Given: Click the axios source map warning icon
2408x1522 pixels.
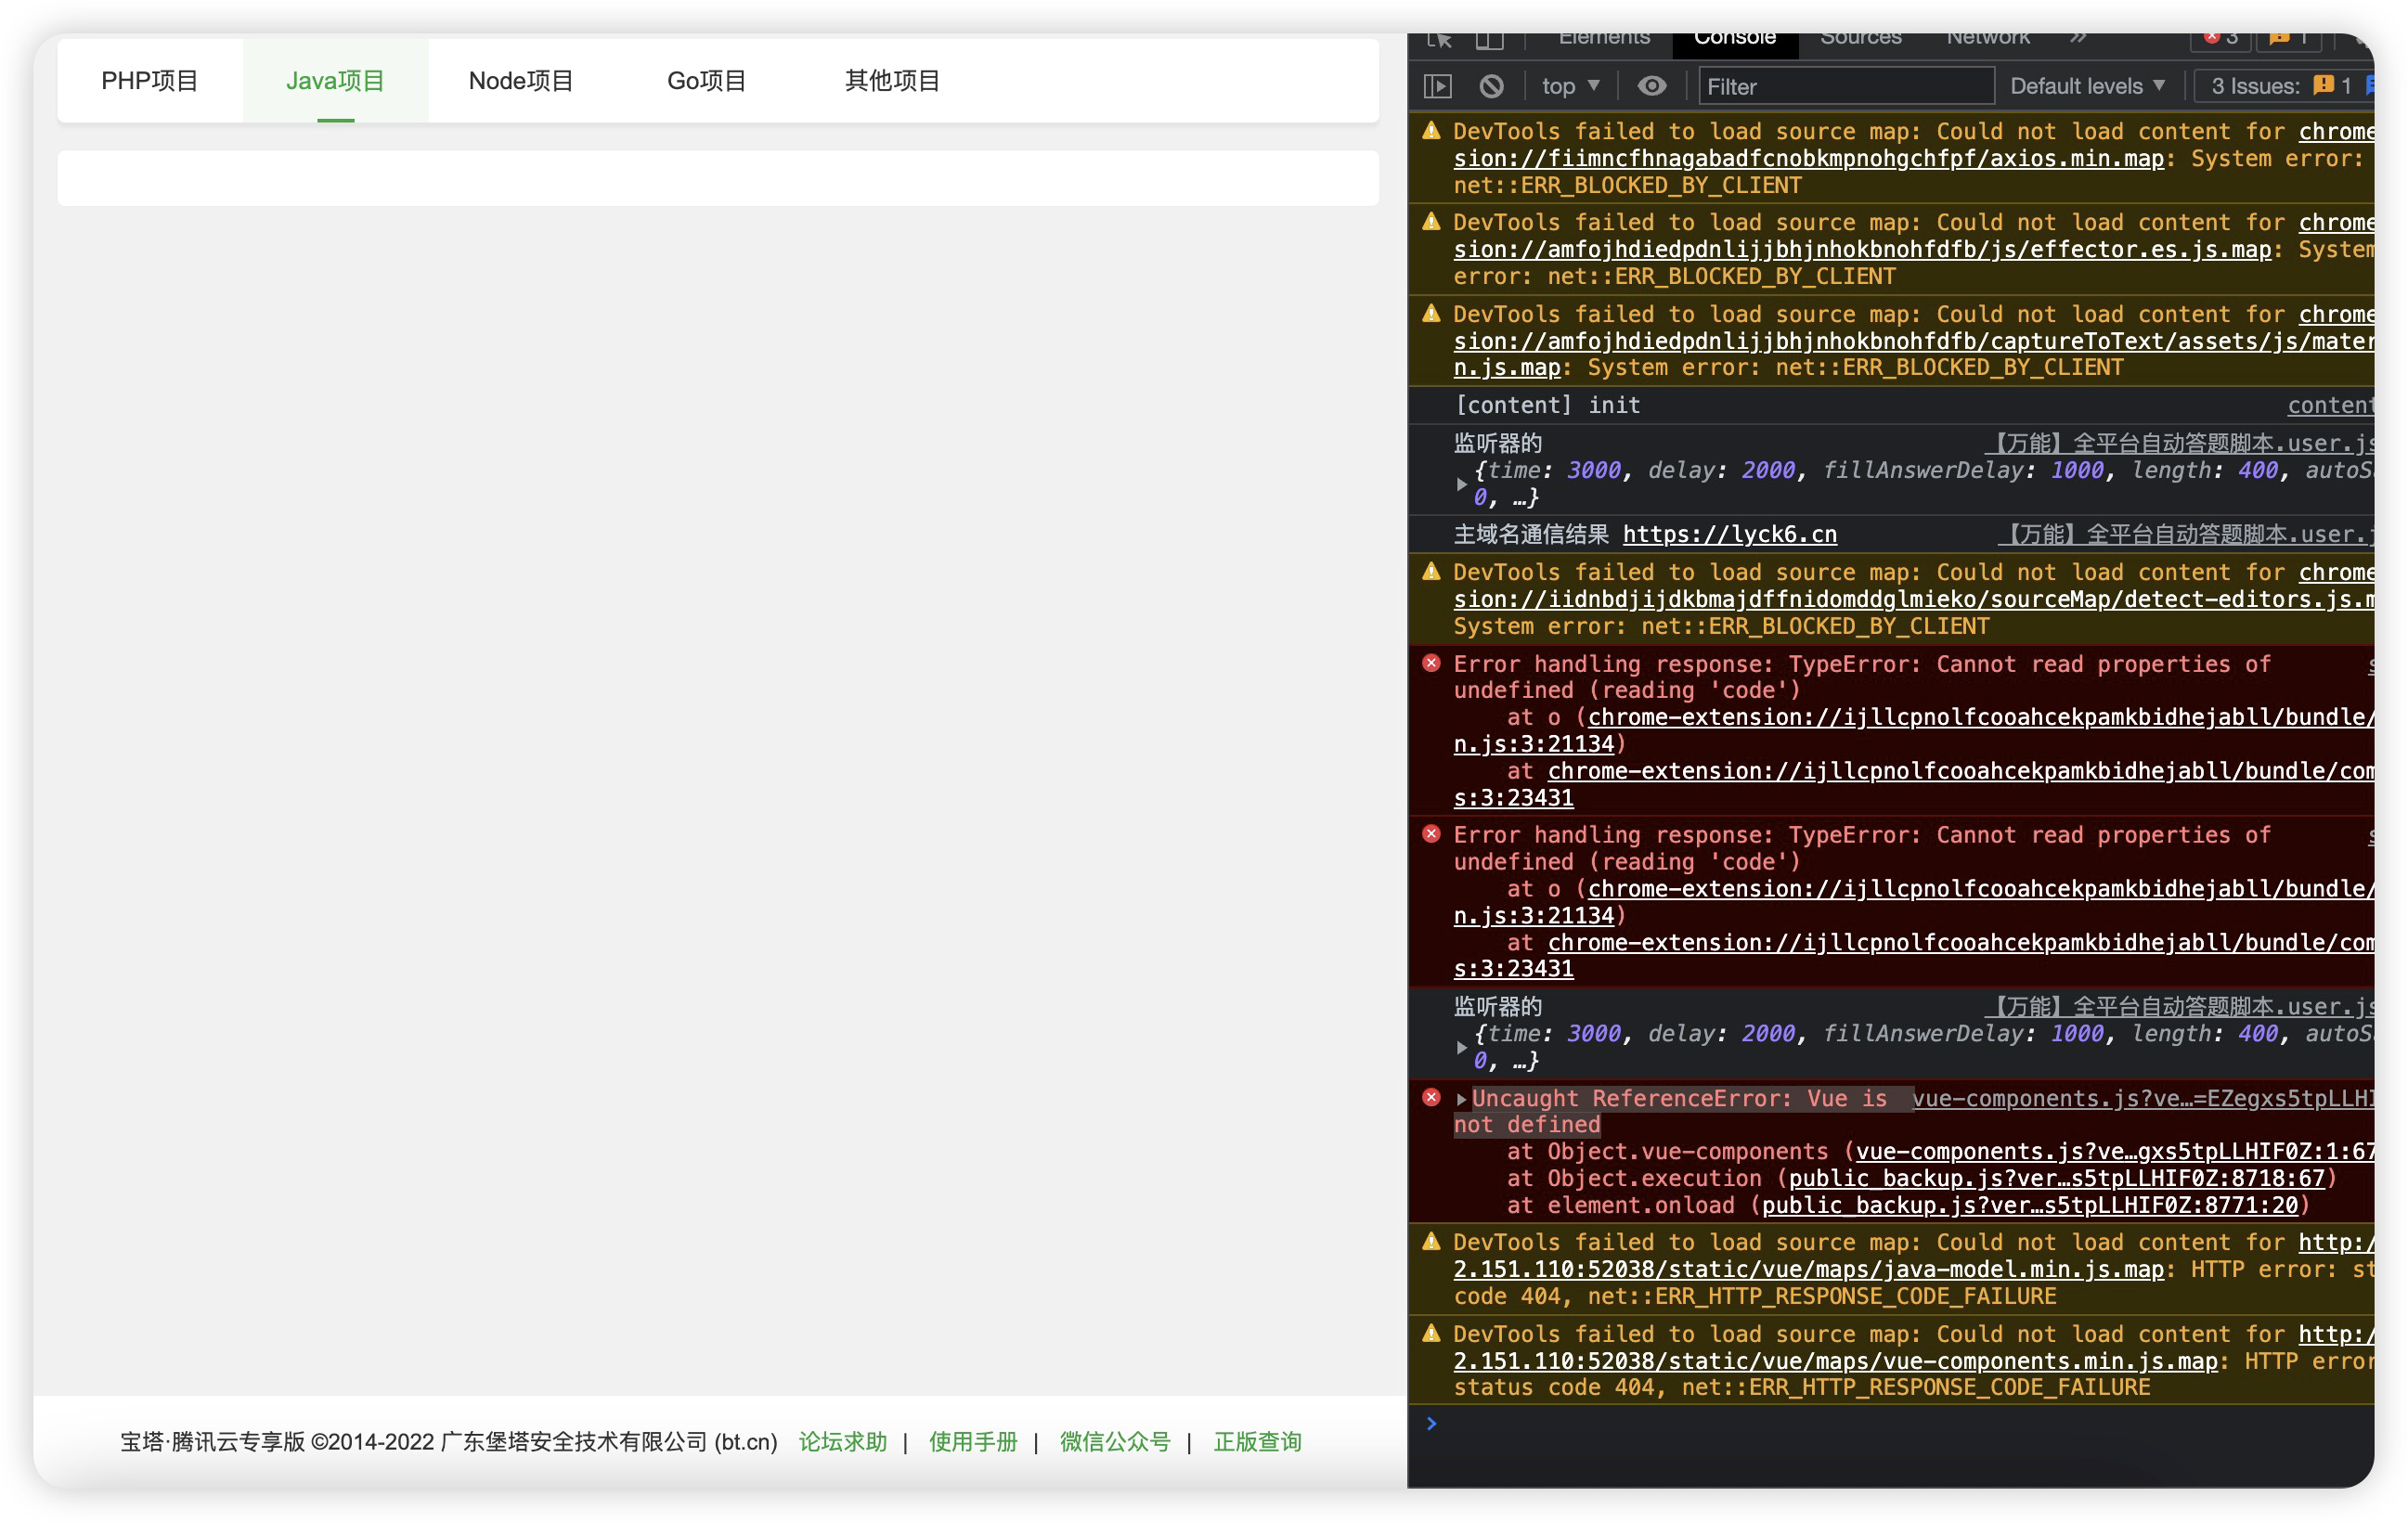Looking at the screenshot, I should 1431,131.
